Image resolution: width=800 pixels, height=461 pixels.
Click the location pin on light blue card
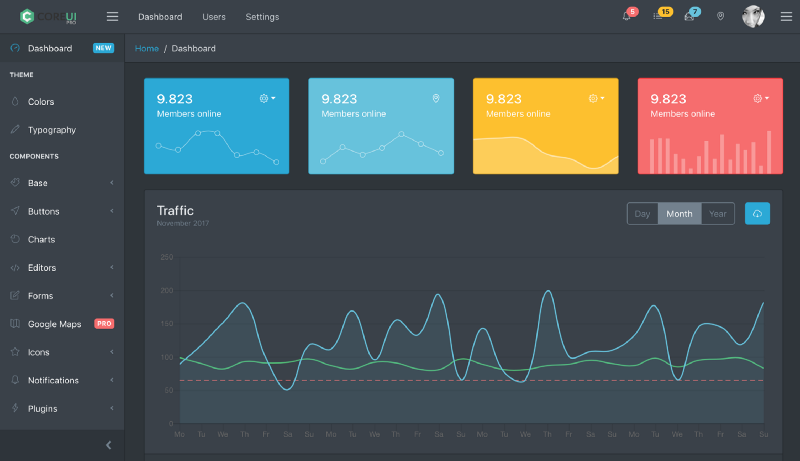pyautogui.click(x=436, y=98)
